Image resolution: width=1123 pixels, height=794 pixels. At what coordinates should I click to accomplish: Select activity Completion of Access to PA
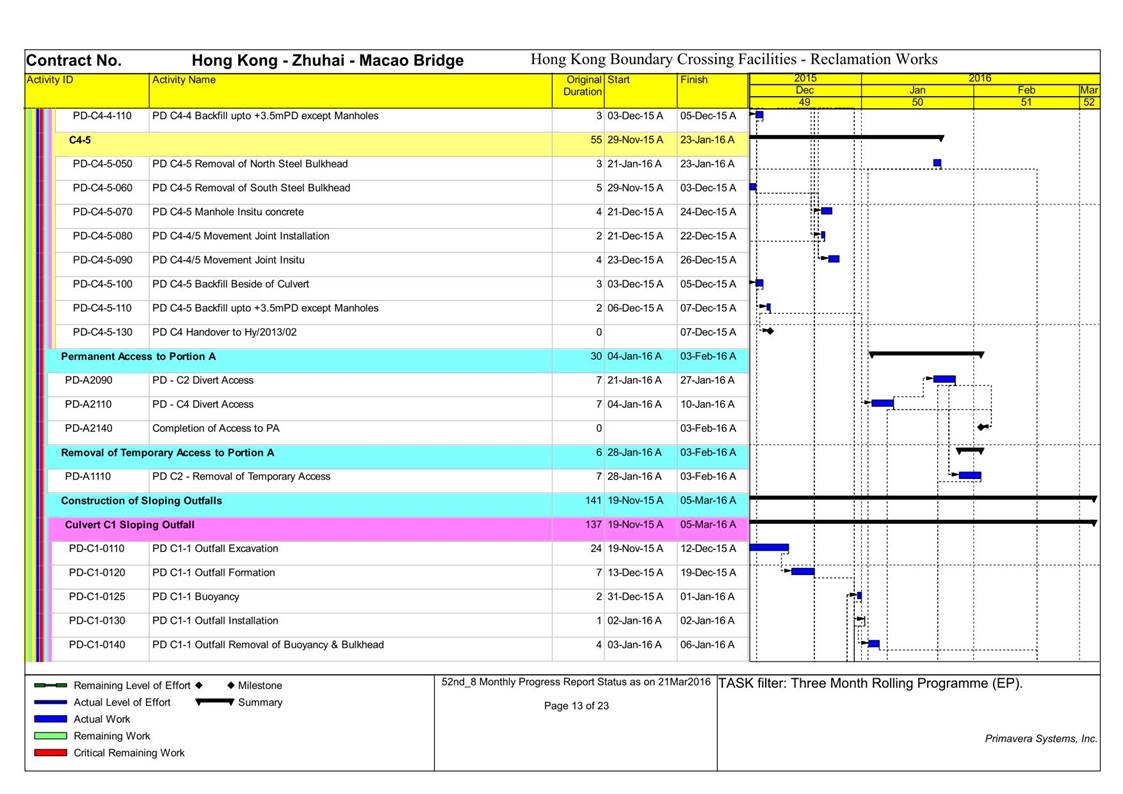click(216, 428)
